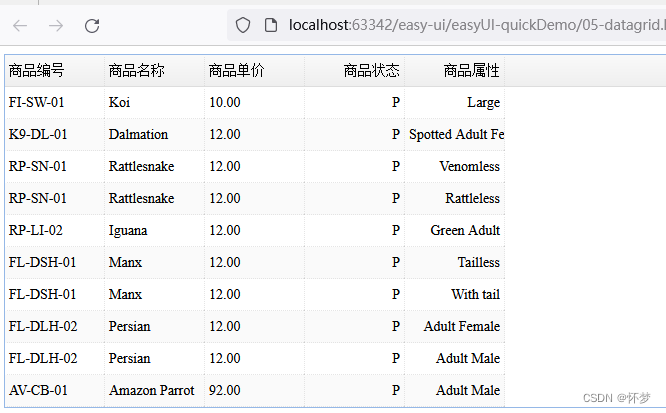666x413 pixels.
Task: Click FL-DSH-01 in the Tailless row
Action: 54,263
